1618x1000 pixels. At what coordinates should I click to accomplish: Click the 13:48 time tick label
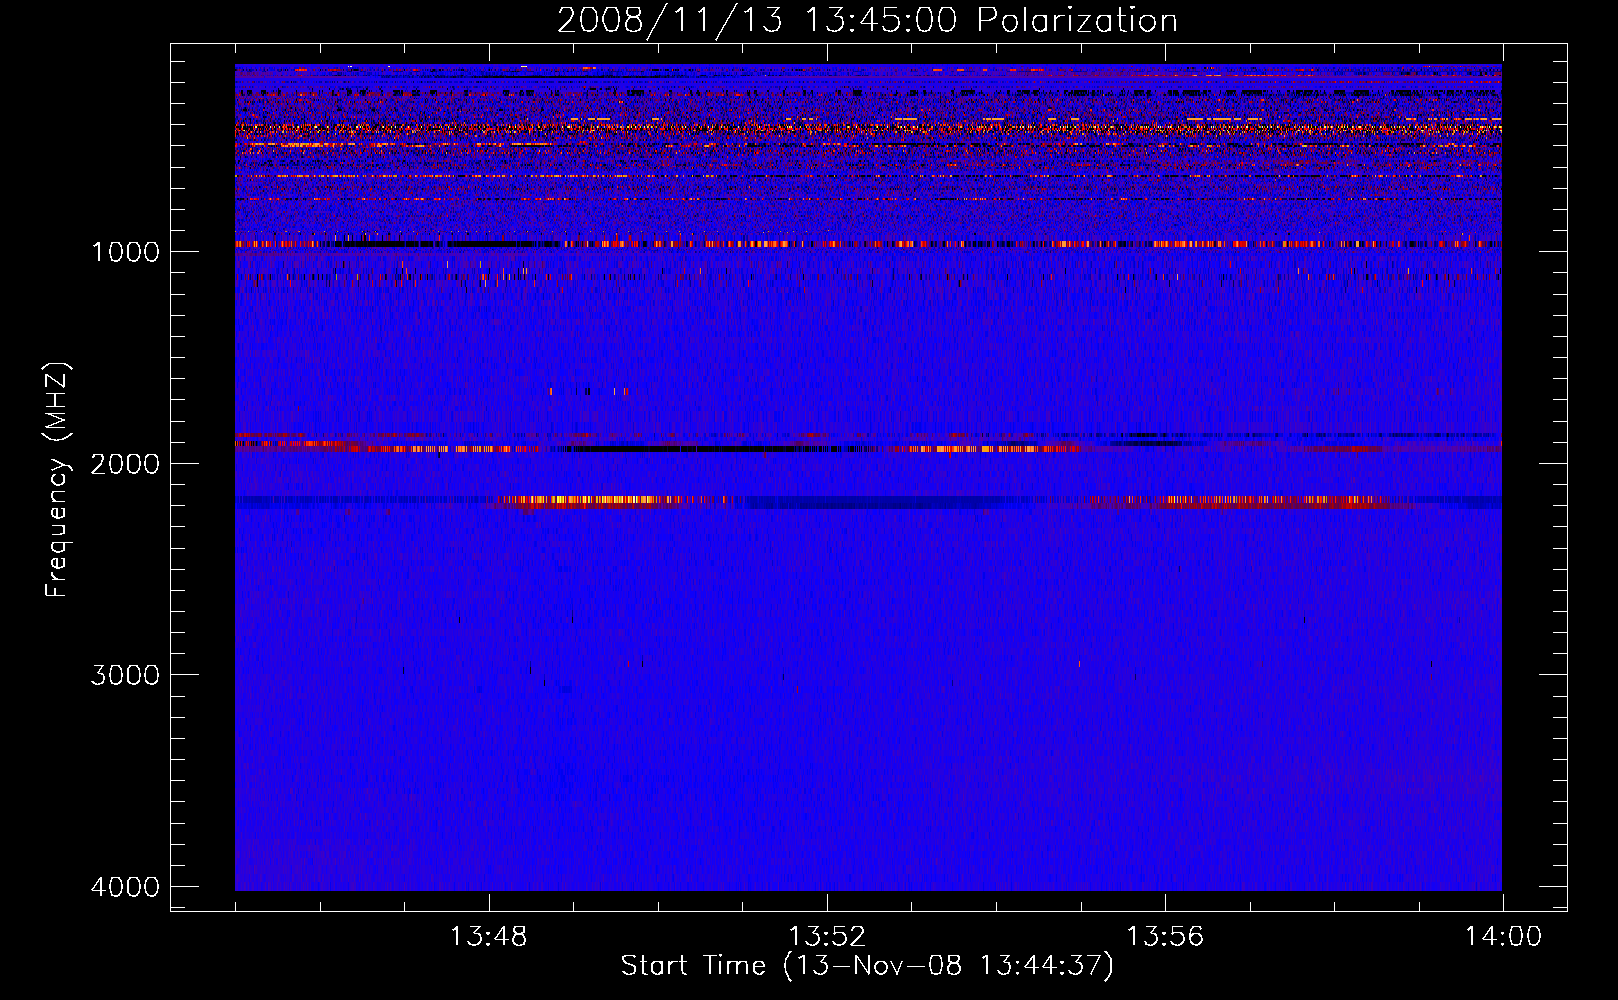coord(489,937)
